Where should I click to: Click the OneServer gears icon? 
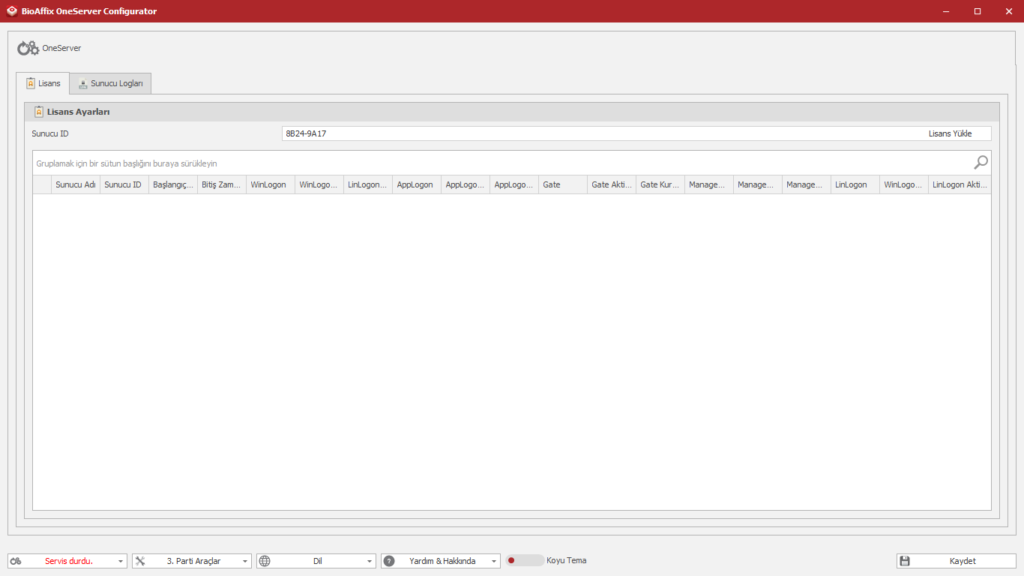tap(28, 48)
